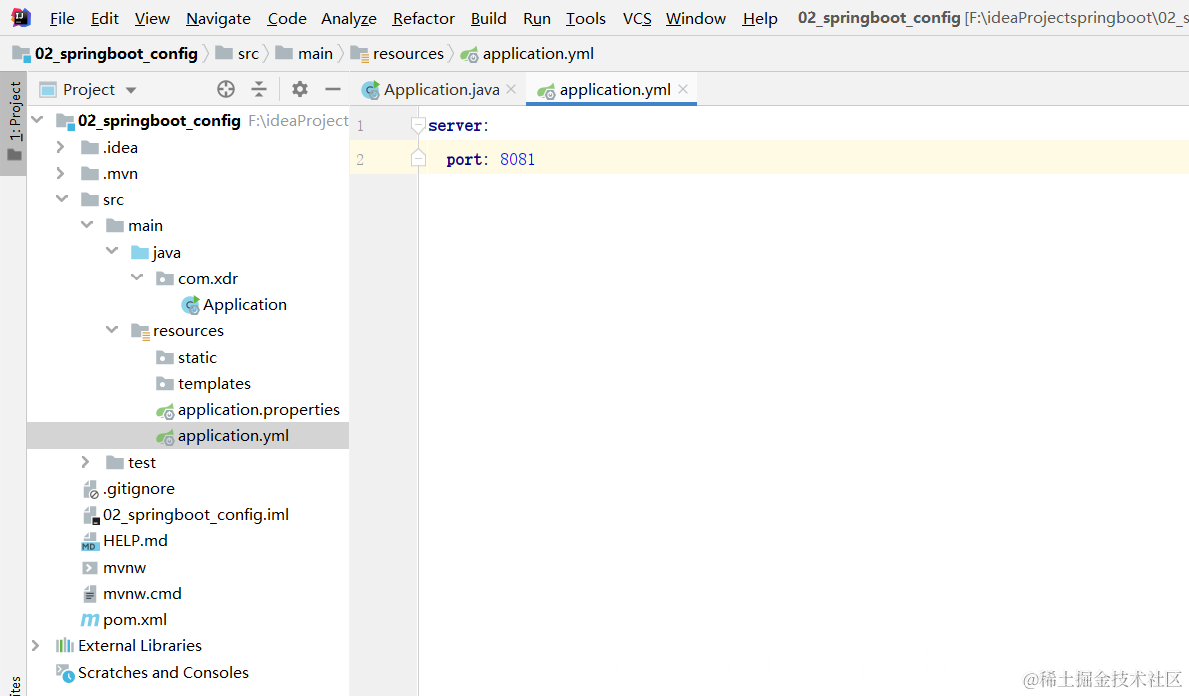The height and width of the screenshot is (696, 1189).
Task: Click the Scratches and Consoles icon
Action: pyautogui.click(x=65, y=672)
